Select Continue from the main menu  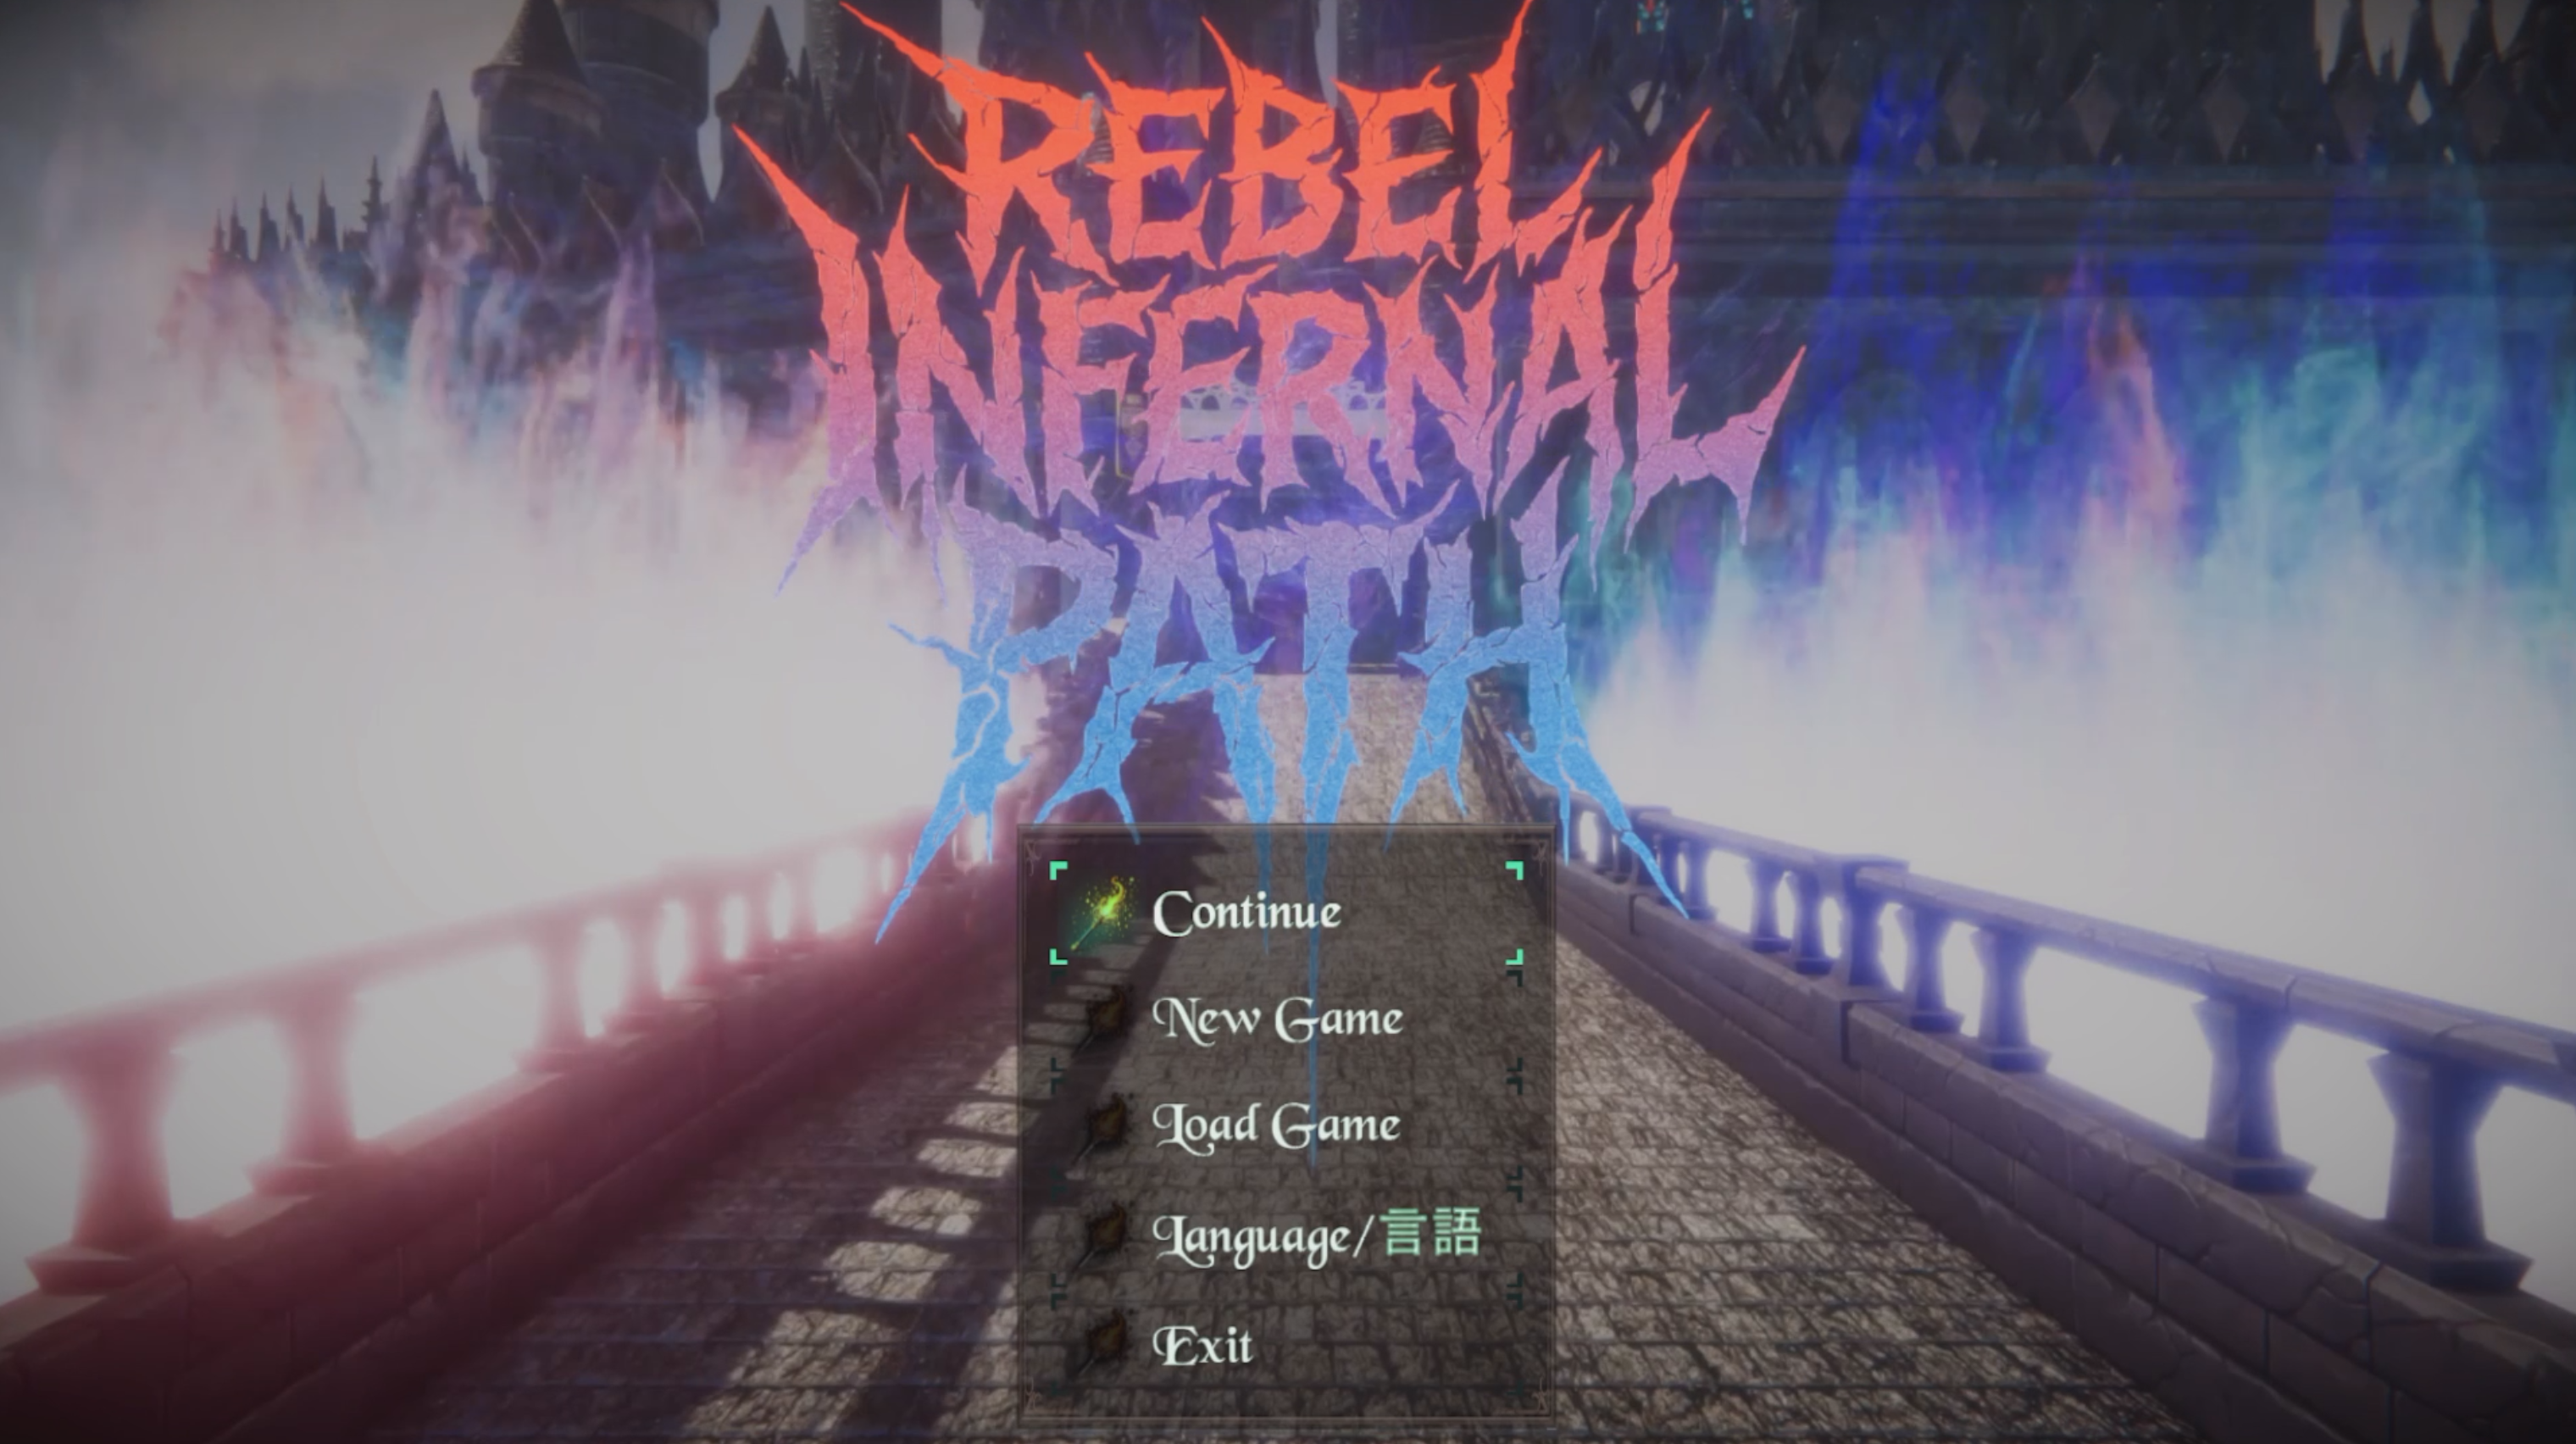[x=1246, y=913]
